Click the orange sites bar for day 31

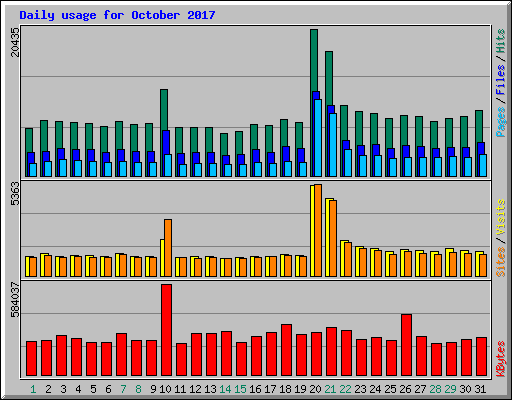tap(483, 266)
